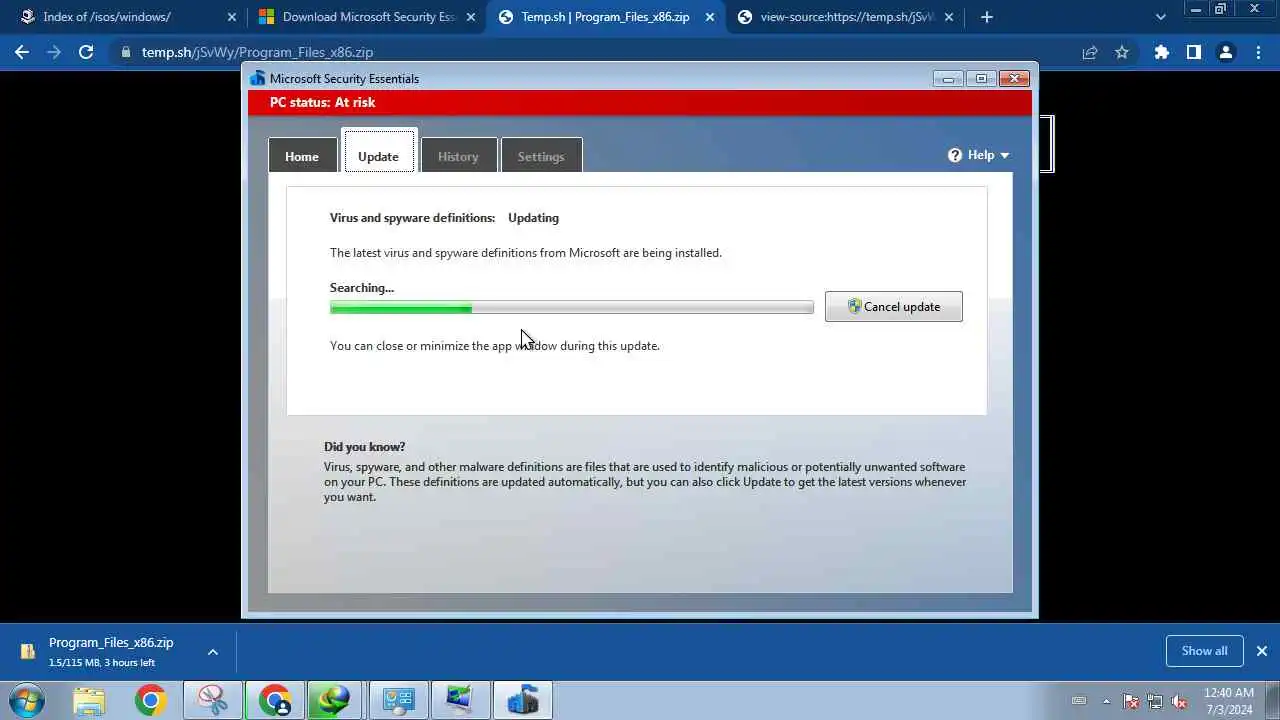Open the Help dropdown arrow
The width and height of the screenshot is (1280, 720).
point(1004,155)
